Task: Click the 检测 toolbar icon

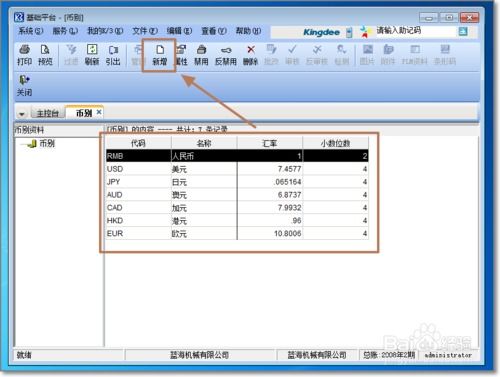Action: coord(342,55)
